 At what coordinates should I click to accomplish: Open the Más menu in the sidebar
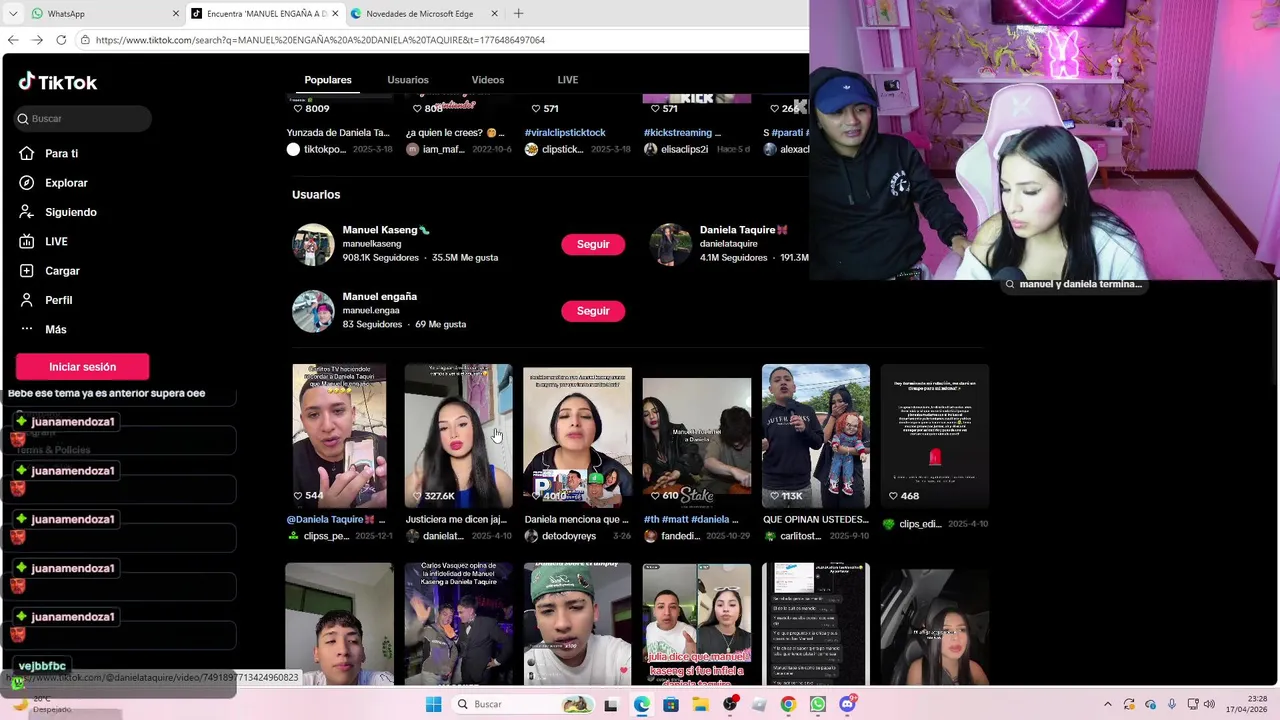pyautogui.click(x=55, y=329)
